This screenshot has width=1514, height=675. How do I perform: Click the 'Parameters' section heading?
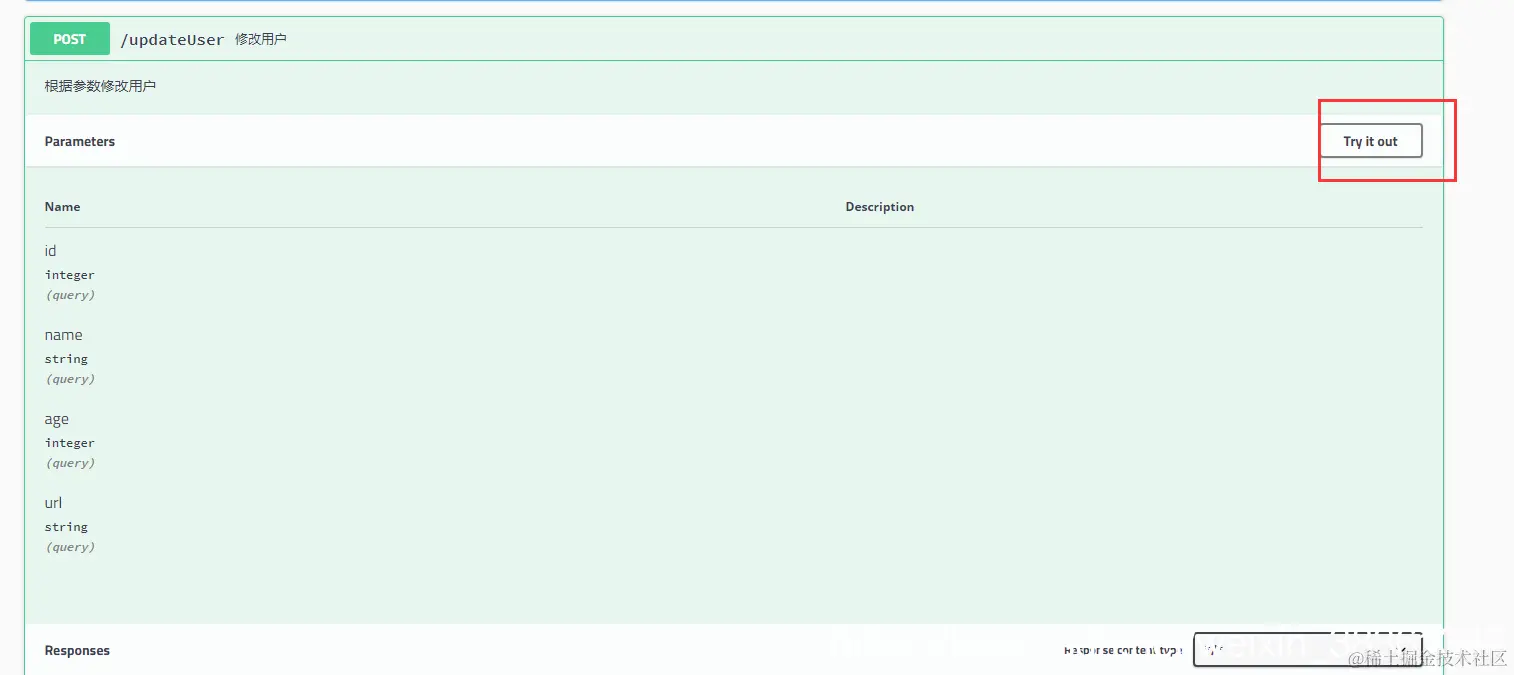pos(80,142)
